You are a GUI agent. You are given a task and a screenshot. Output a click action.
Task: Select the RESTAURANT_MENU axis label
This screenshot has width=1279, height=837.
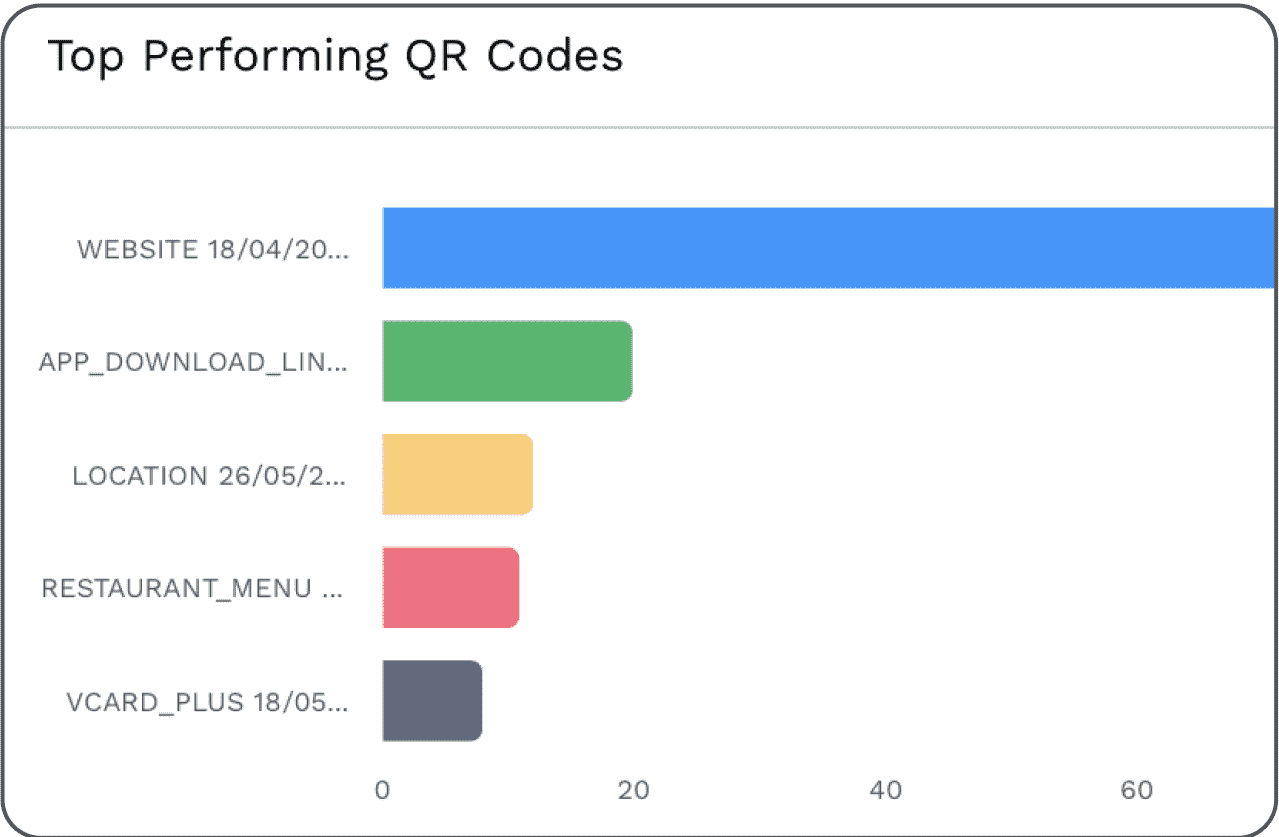pyautogui.click(x=192, y=588)
